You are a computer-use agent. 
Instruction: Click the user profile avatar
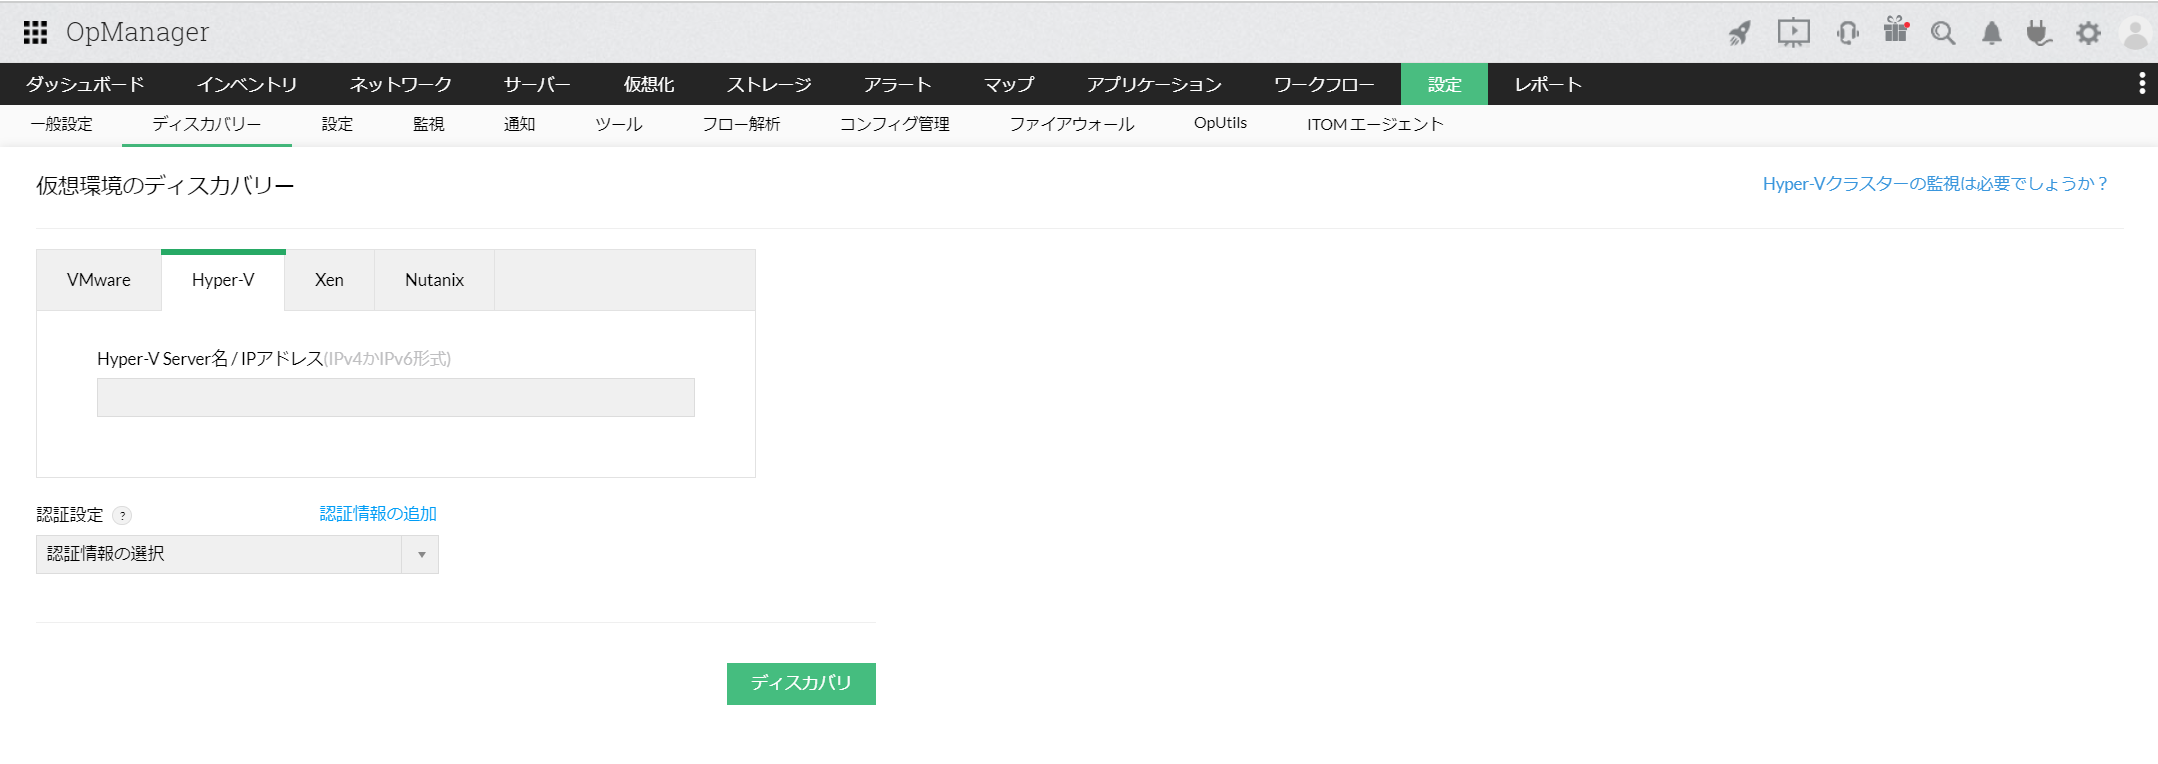click(x=2136, y=34)
